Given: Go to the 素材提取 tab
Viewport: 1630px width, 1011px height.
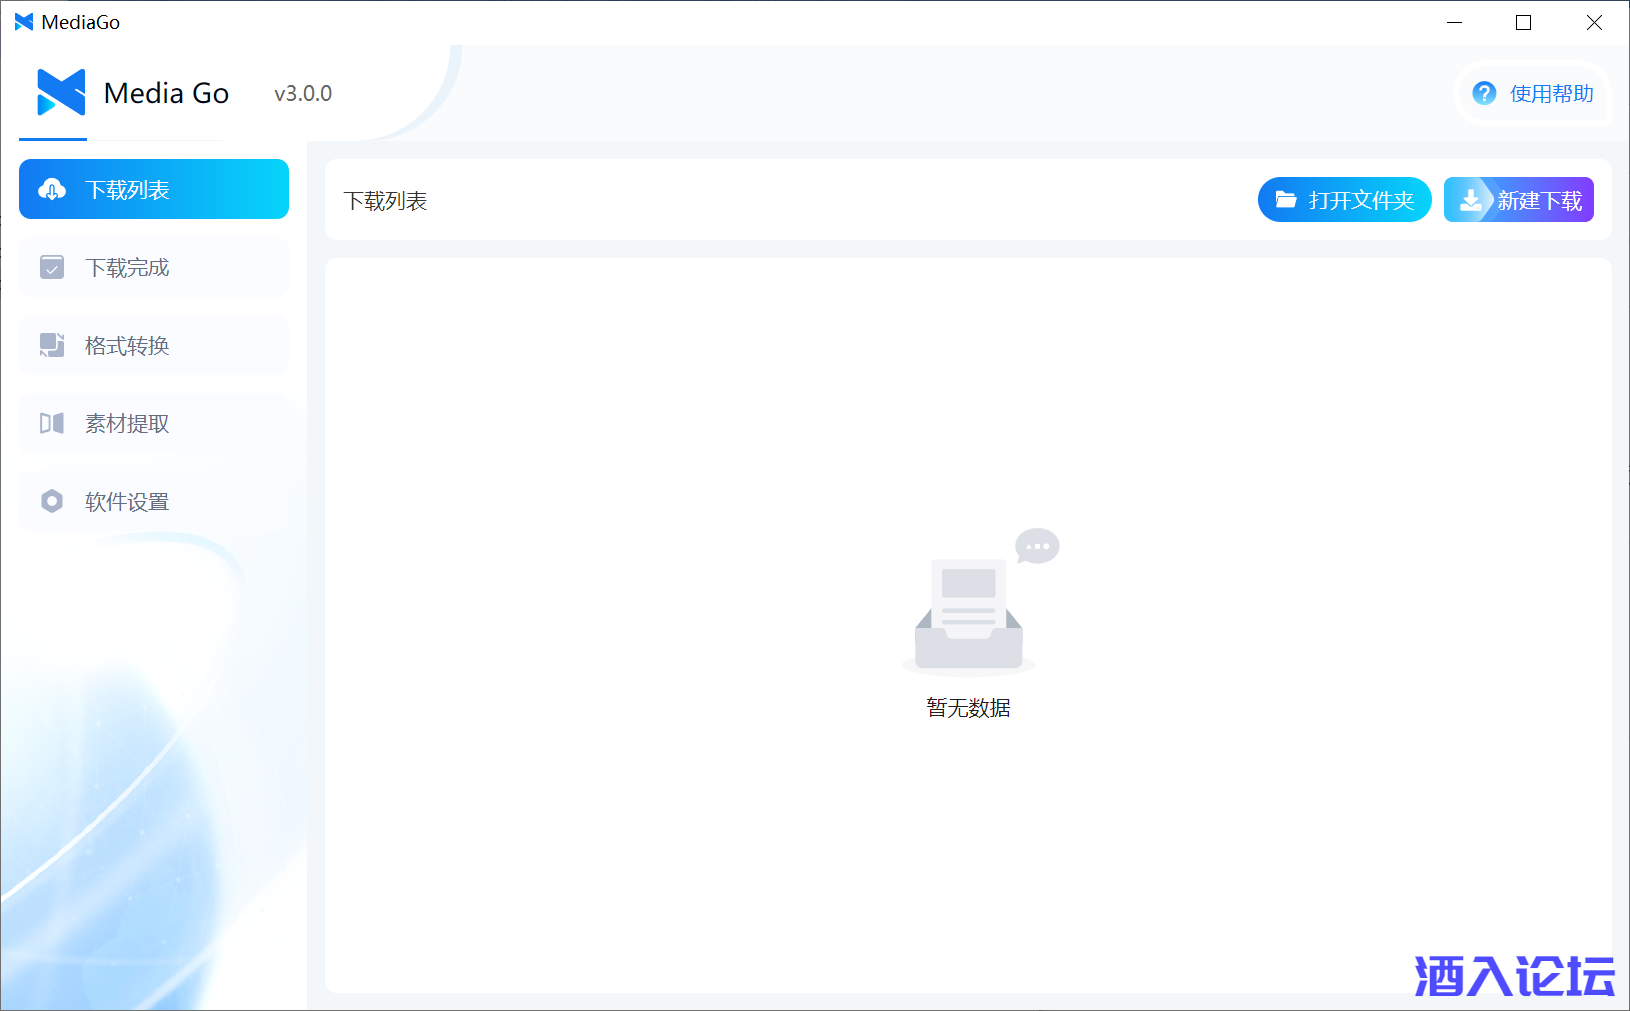Looking at the screenshot, I should point(154,423).
